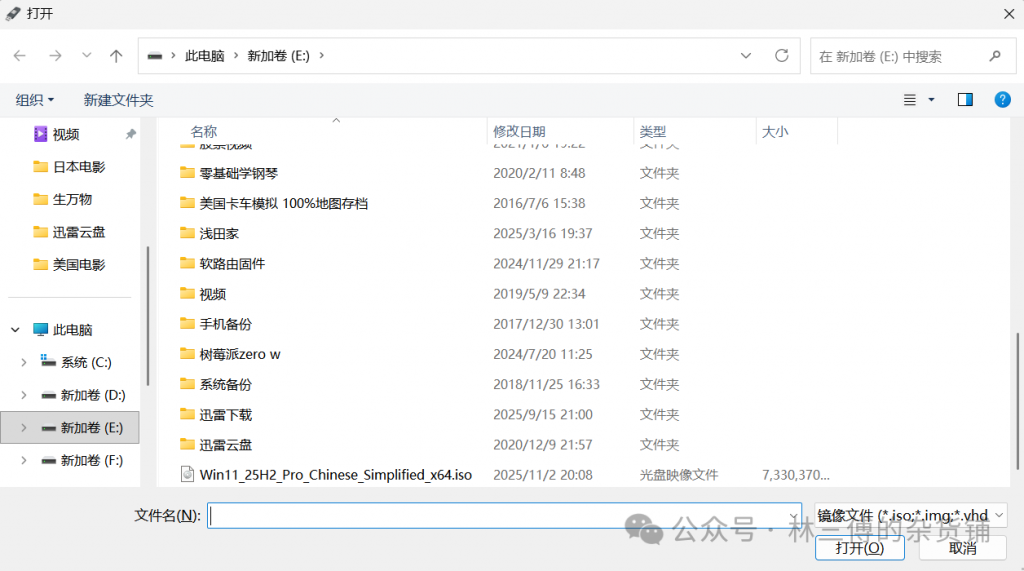The height and width of the screenshot is (571, 1024).
Task: Select 新加卷 (E:) in the breadcrumb
Action: (278, 56)
